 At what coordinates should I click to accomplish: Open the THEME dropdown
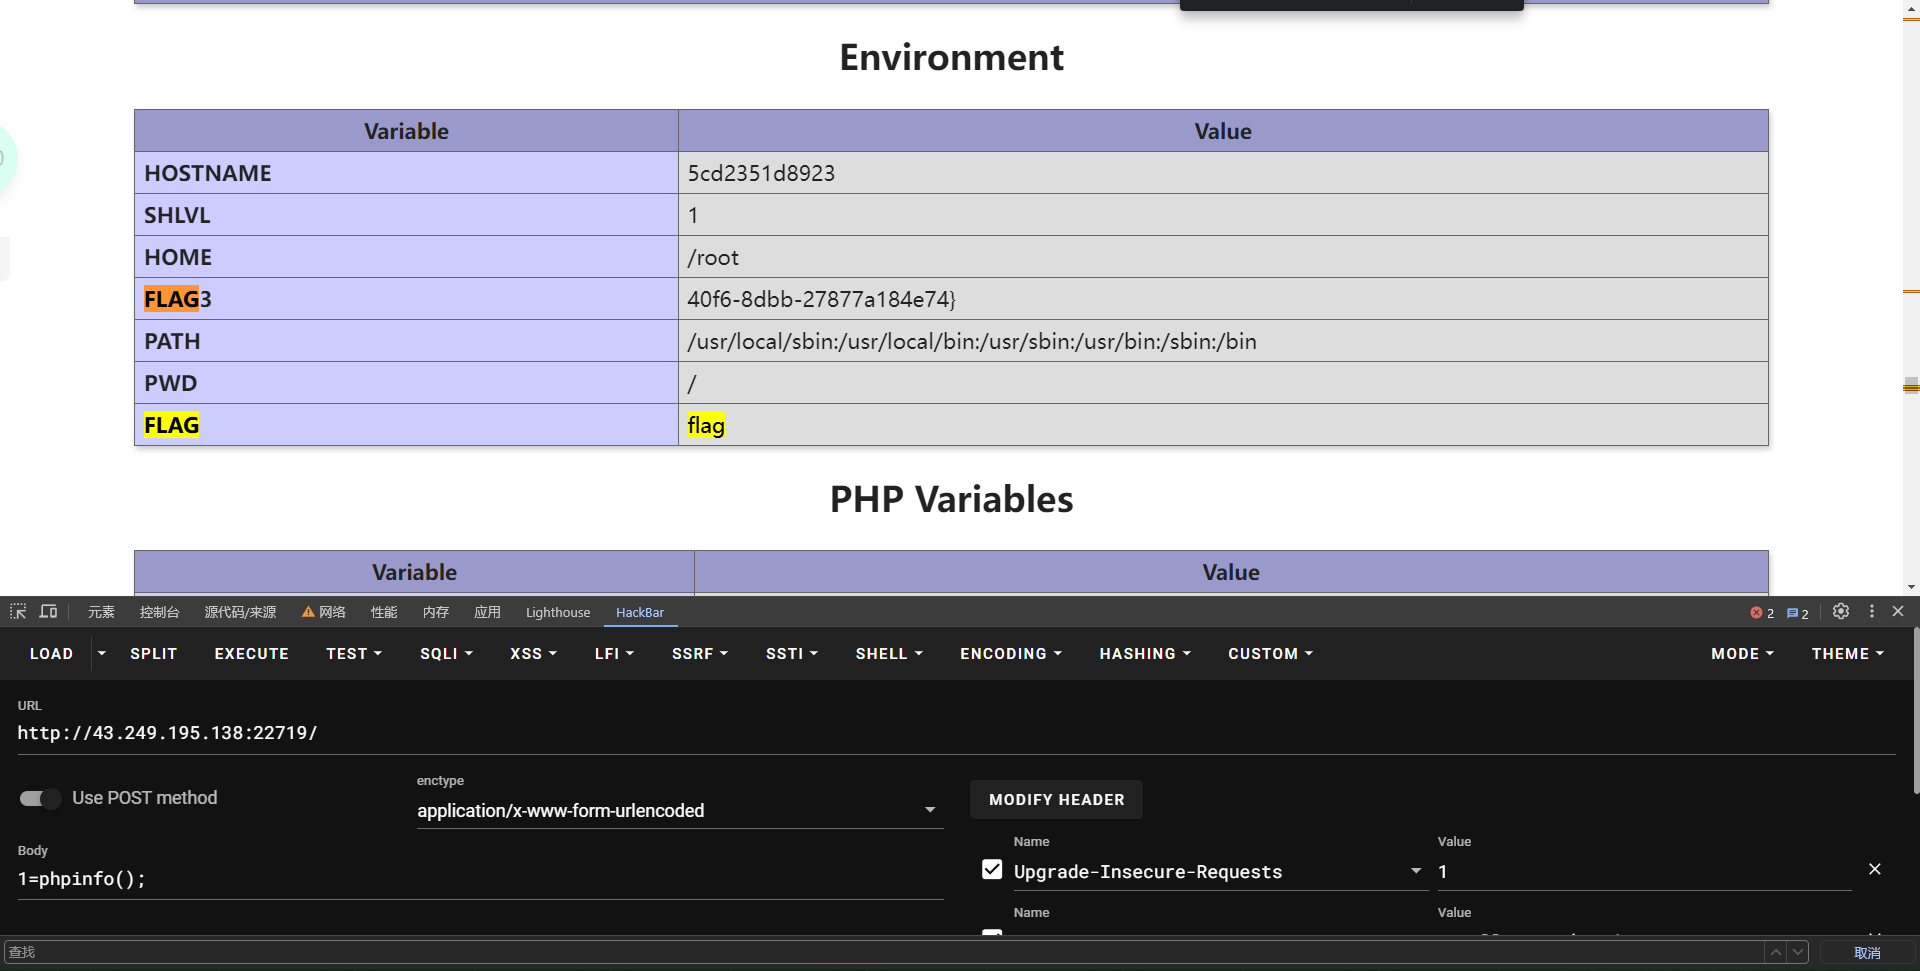pos(1847,653)
